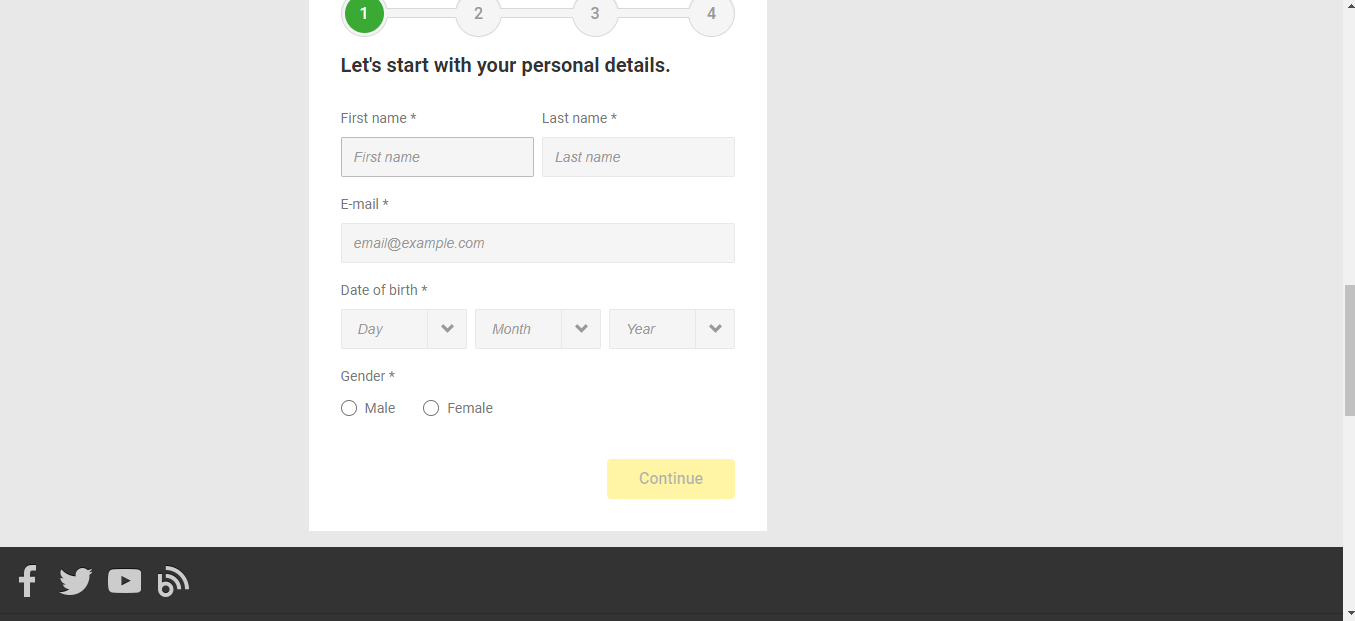
Task: Jump to step 4 circle
Action: click(x=711, y=14)
